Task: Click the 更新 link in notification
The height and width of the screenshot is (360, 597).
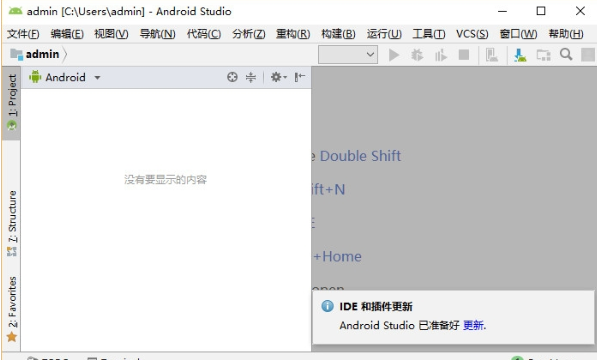Action: (473, 326)
